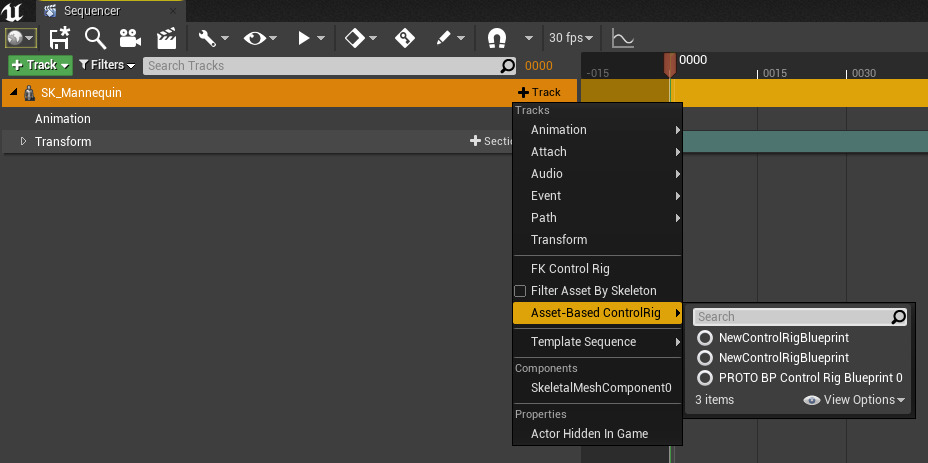The width and height of the screenshot is (928, 463).
Task: Click the Create Camera icon
Action: point(130,38)
